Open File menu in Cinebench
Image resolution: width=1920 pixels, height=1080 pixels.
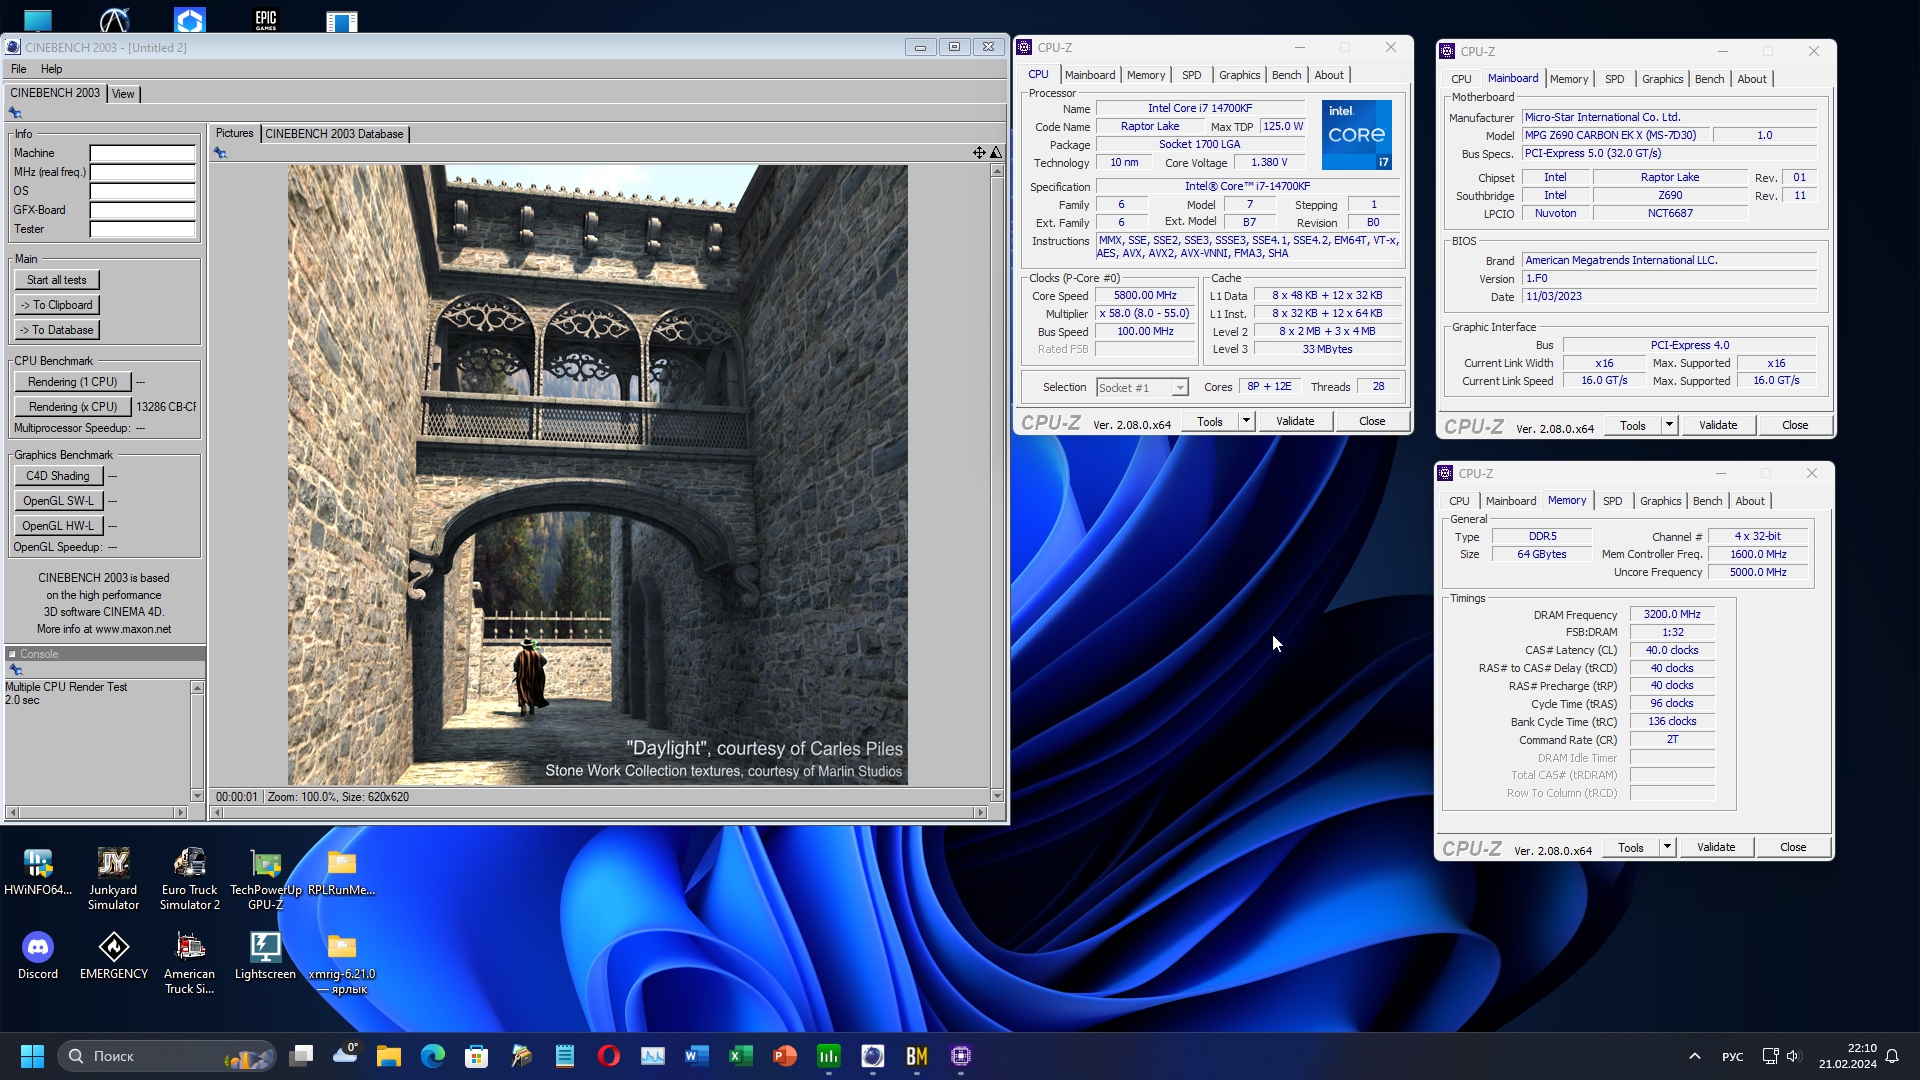(18, 69)
